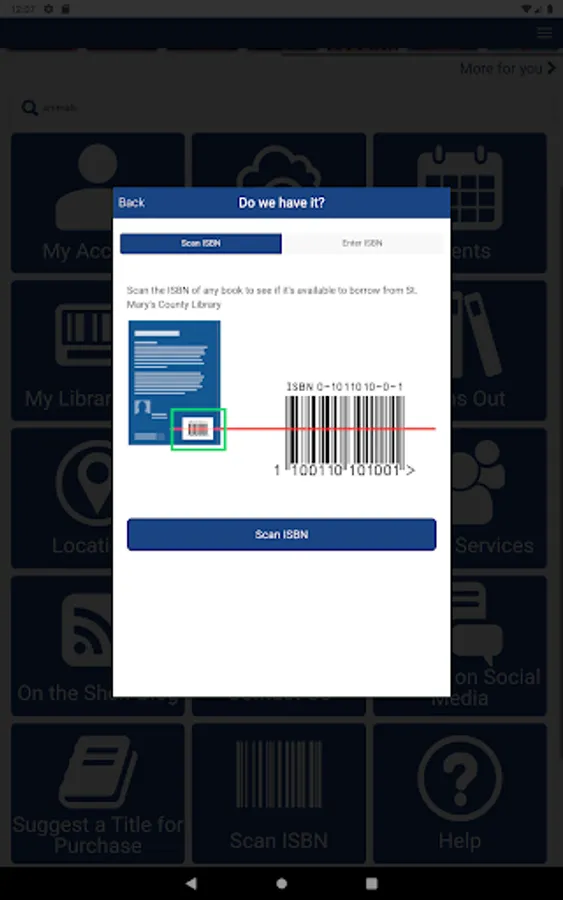The width and height of the screenshot is (563, 900).
Task: Tap the Suggest a Title book icon
Action: pyautogui.click(x=98, y=771)
